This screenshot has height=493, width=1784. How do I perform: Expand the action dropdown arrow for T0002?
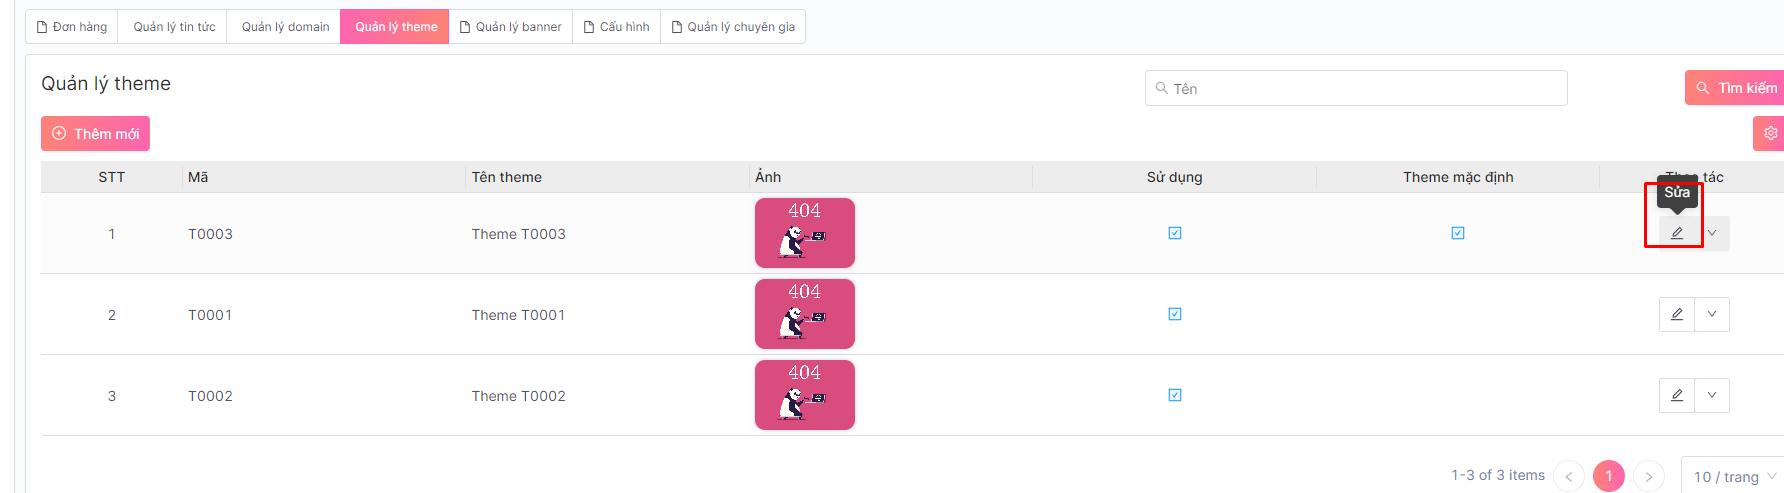coord(1712,395)
